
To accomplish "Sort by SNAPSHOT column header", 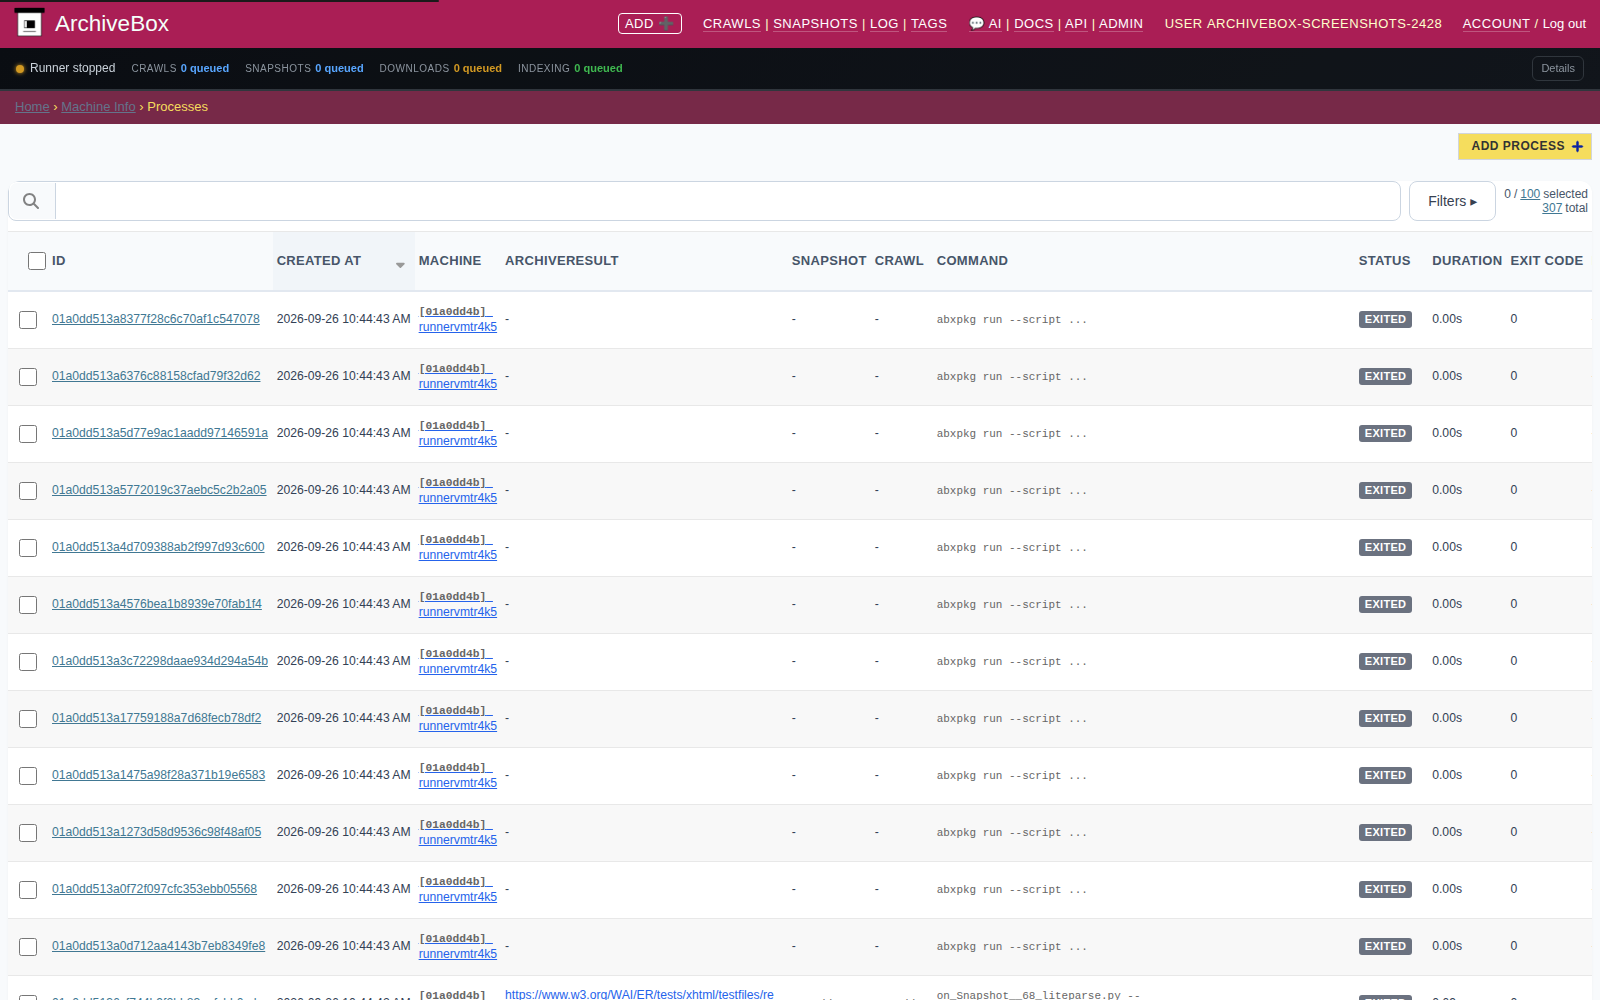I will [x=829, y=261].
